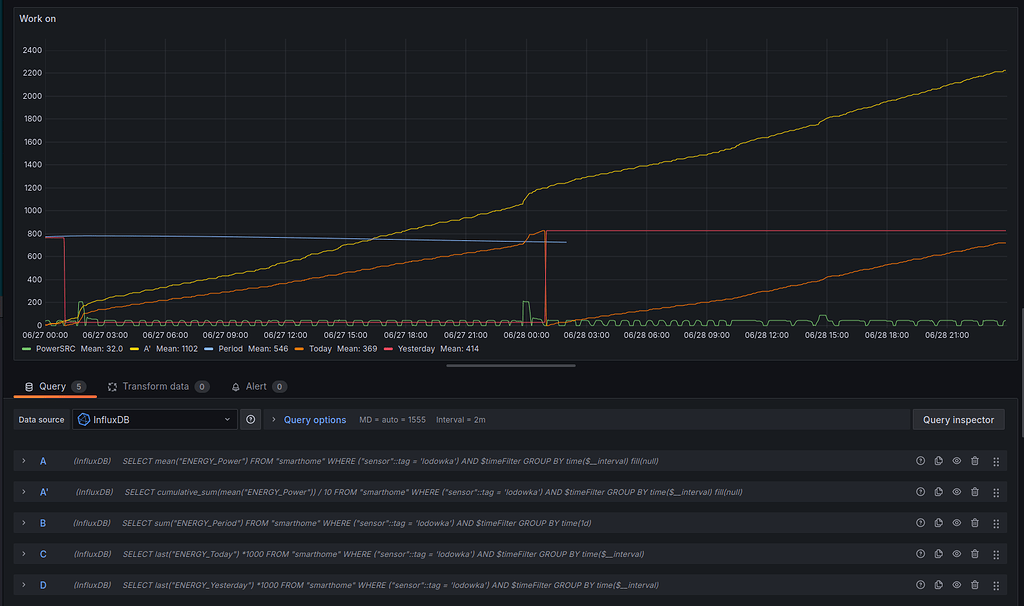Expand query A' editor with its chevron
The width and height of the screenshot is (1024, 606).
pos(23,492)
